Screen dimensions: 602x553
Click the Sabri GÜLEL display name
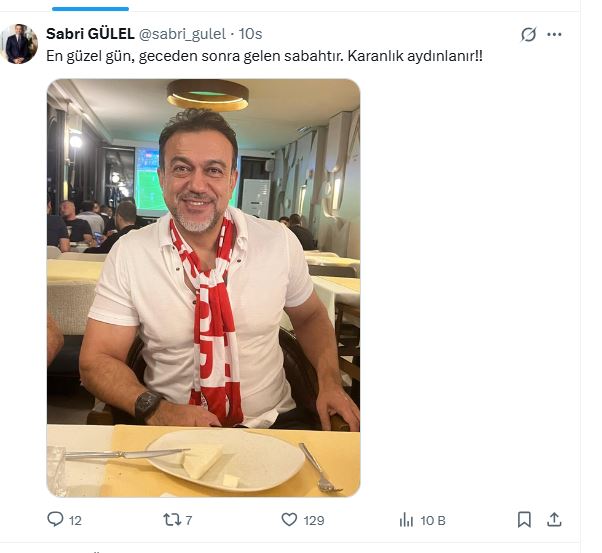coord(90,34)
